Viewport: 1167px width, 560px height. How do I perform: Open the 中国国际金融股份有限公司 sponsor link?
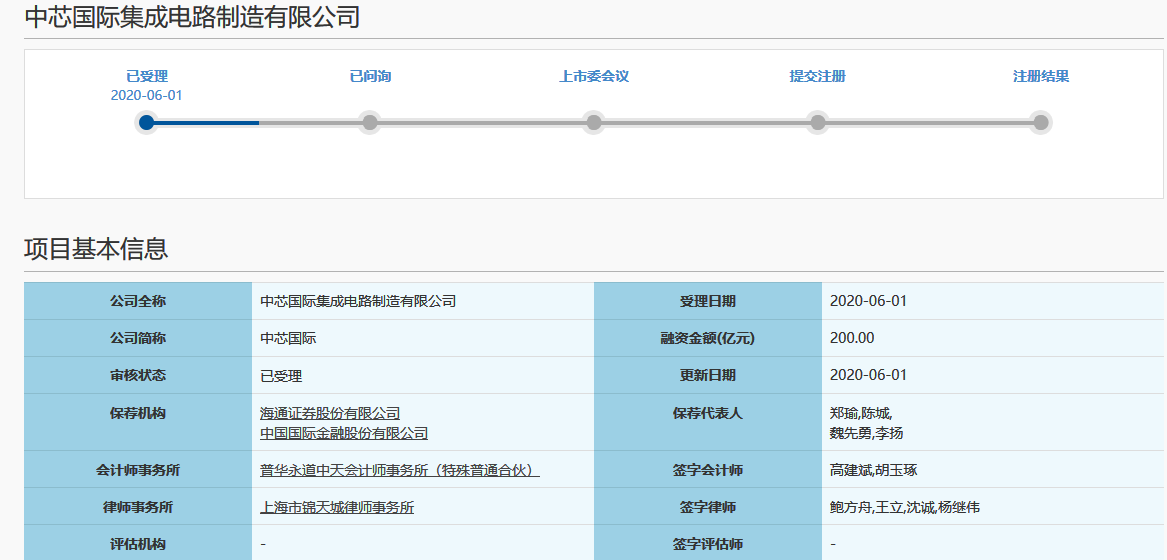click(x=344, y=433)
